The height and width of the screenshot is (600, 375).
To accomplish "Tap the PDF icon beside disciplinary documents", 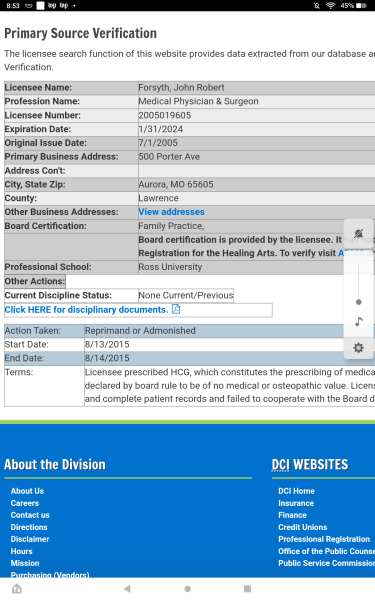I will (176, 309).
